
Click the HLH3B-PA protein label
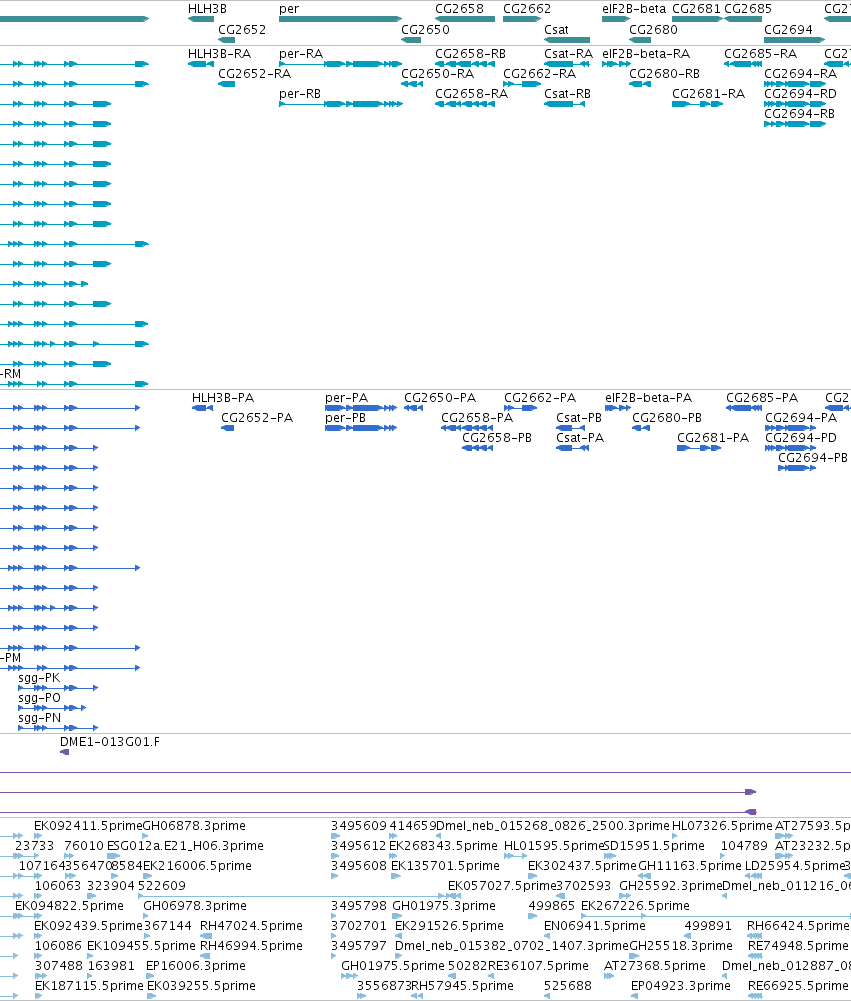[x=223, y=398]
